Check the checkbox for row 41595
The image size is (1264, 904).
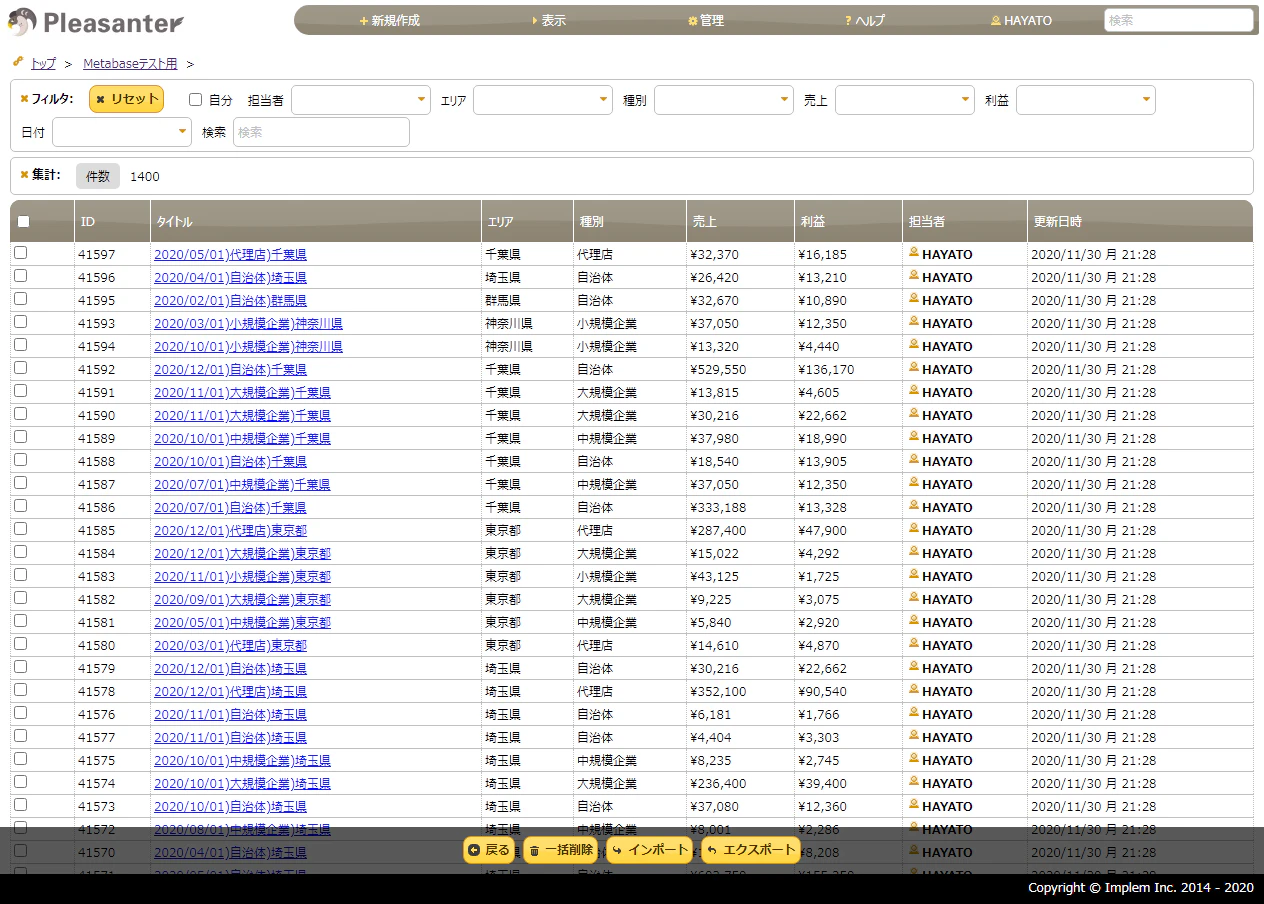tap(20, 299)
